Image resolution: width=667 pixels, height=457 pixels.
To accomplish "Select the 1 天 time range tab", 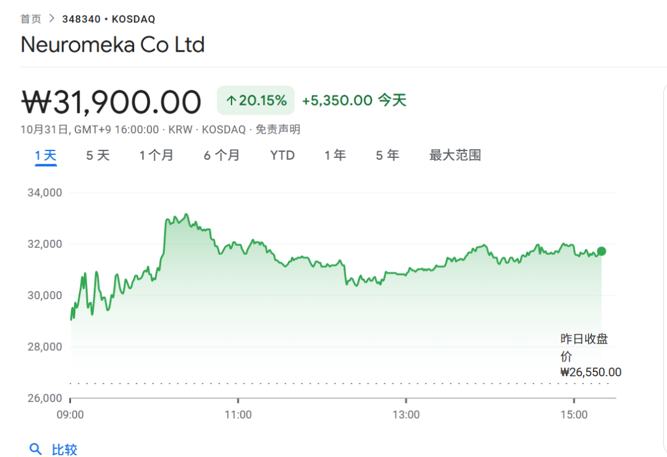I will [45, 155].
